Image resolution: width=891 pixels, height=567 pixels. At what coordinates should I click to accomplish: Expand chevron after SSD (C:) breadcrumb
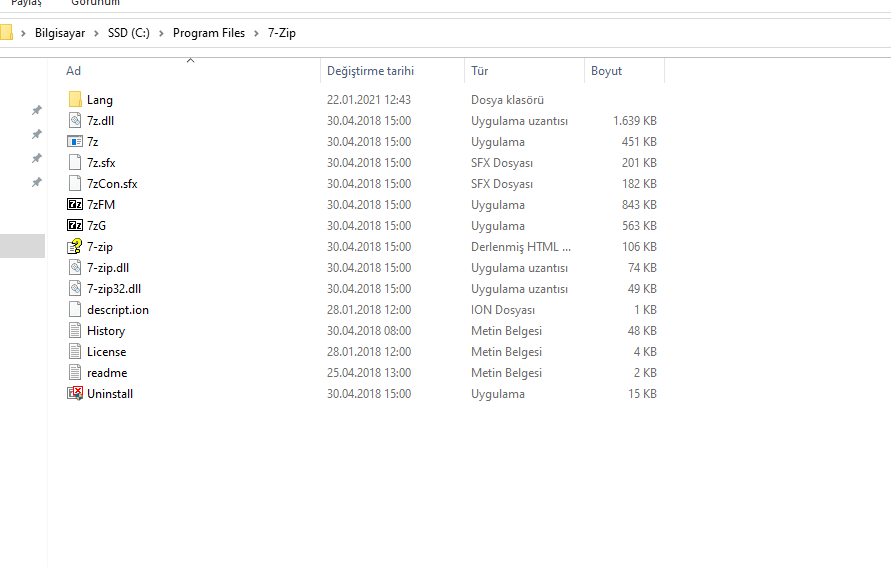[161, 34]
